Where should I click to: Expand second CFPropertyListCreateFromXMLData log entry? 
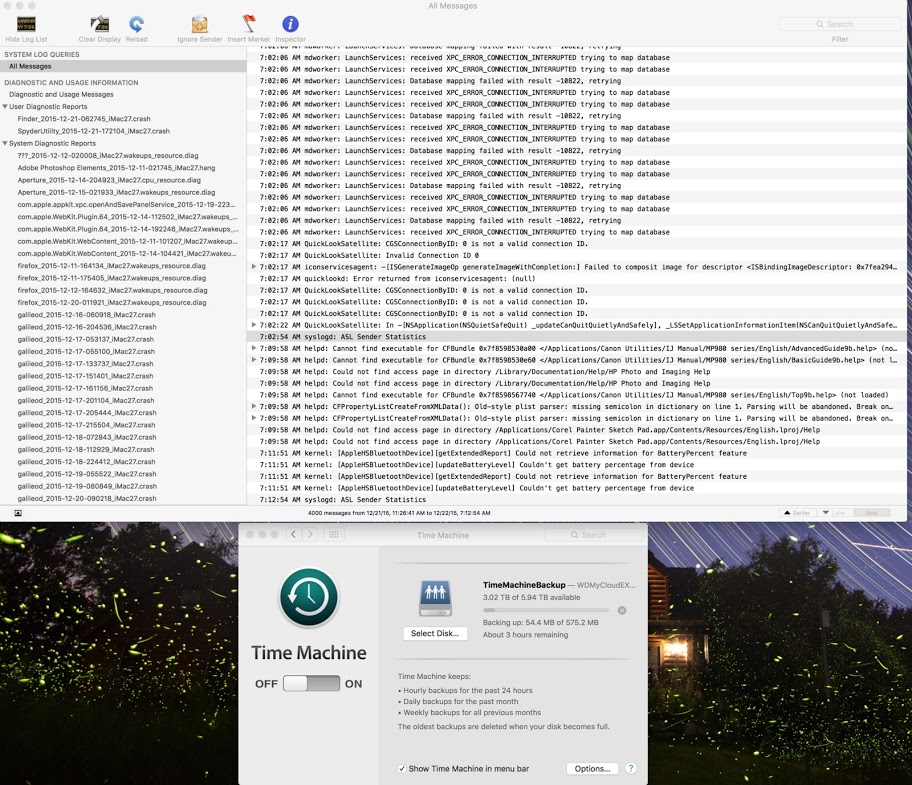tap(254, 418)
